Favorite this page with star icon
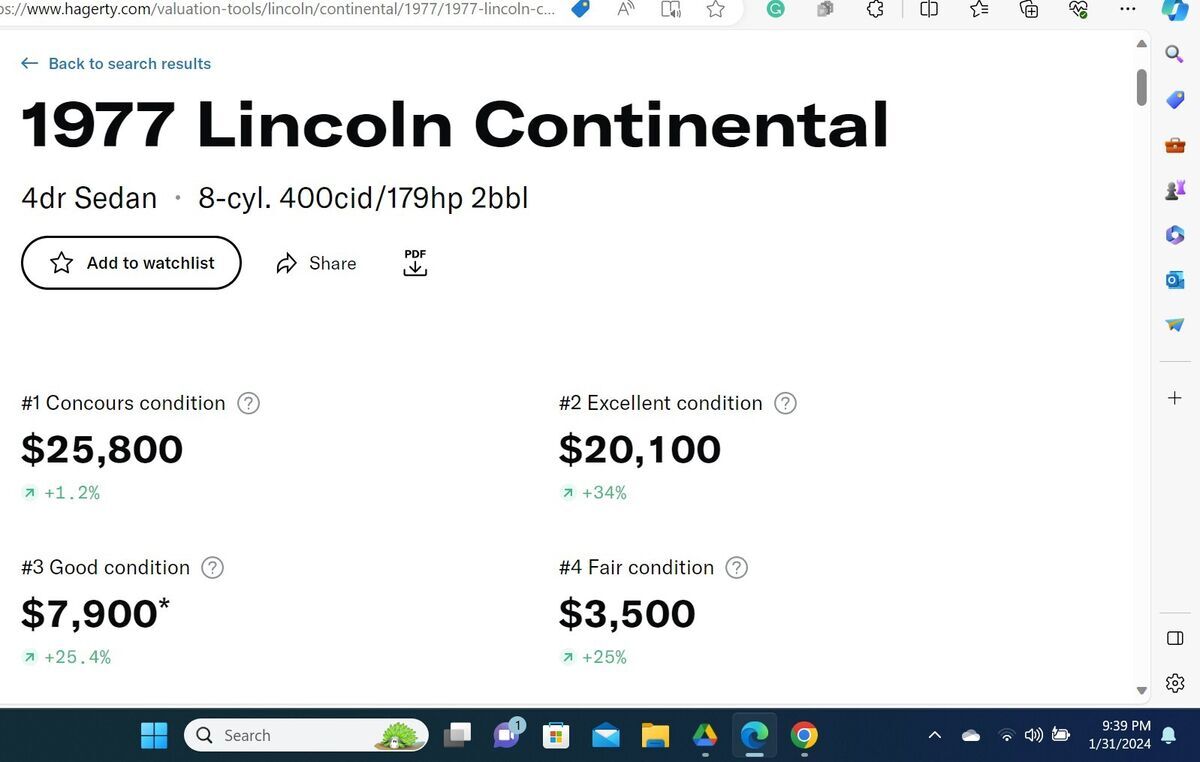The width and height of the screenshot is (1200, 762). point(716,10)
